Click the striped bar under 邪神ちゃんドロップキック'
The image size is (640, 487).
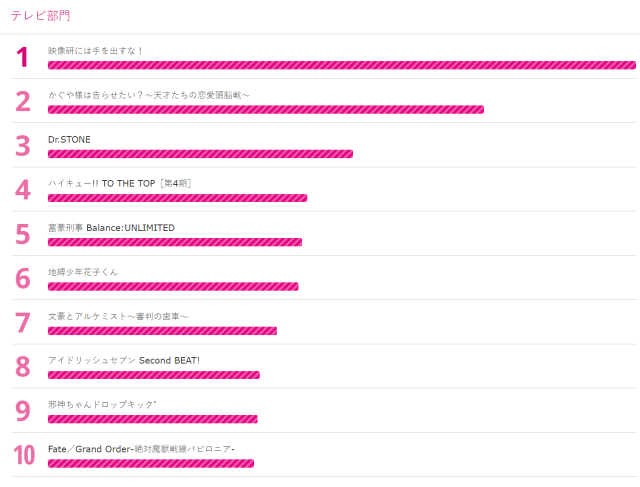point(152,419)
